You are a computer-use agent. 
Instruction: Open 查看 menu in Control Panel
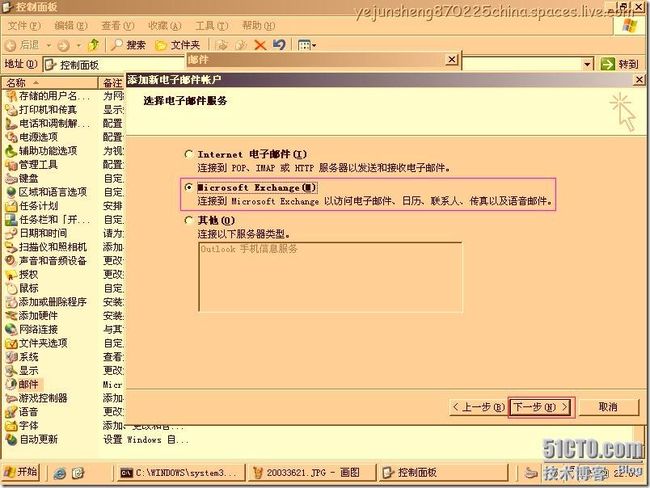click(x=118, y=26)
